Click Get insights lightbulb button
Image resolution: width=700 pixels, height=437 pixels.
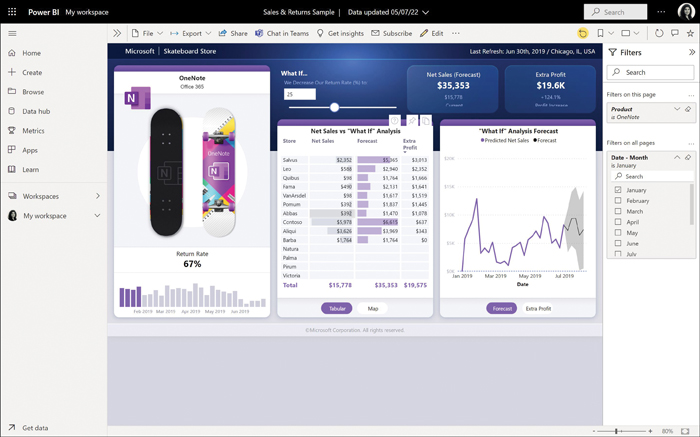tap(340, 33)
